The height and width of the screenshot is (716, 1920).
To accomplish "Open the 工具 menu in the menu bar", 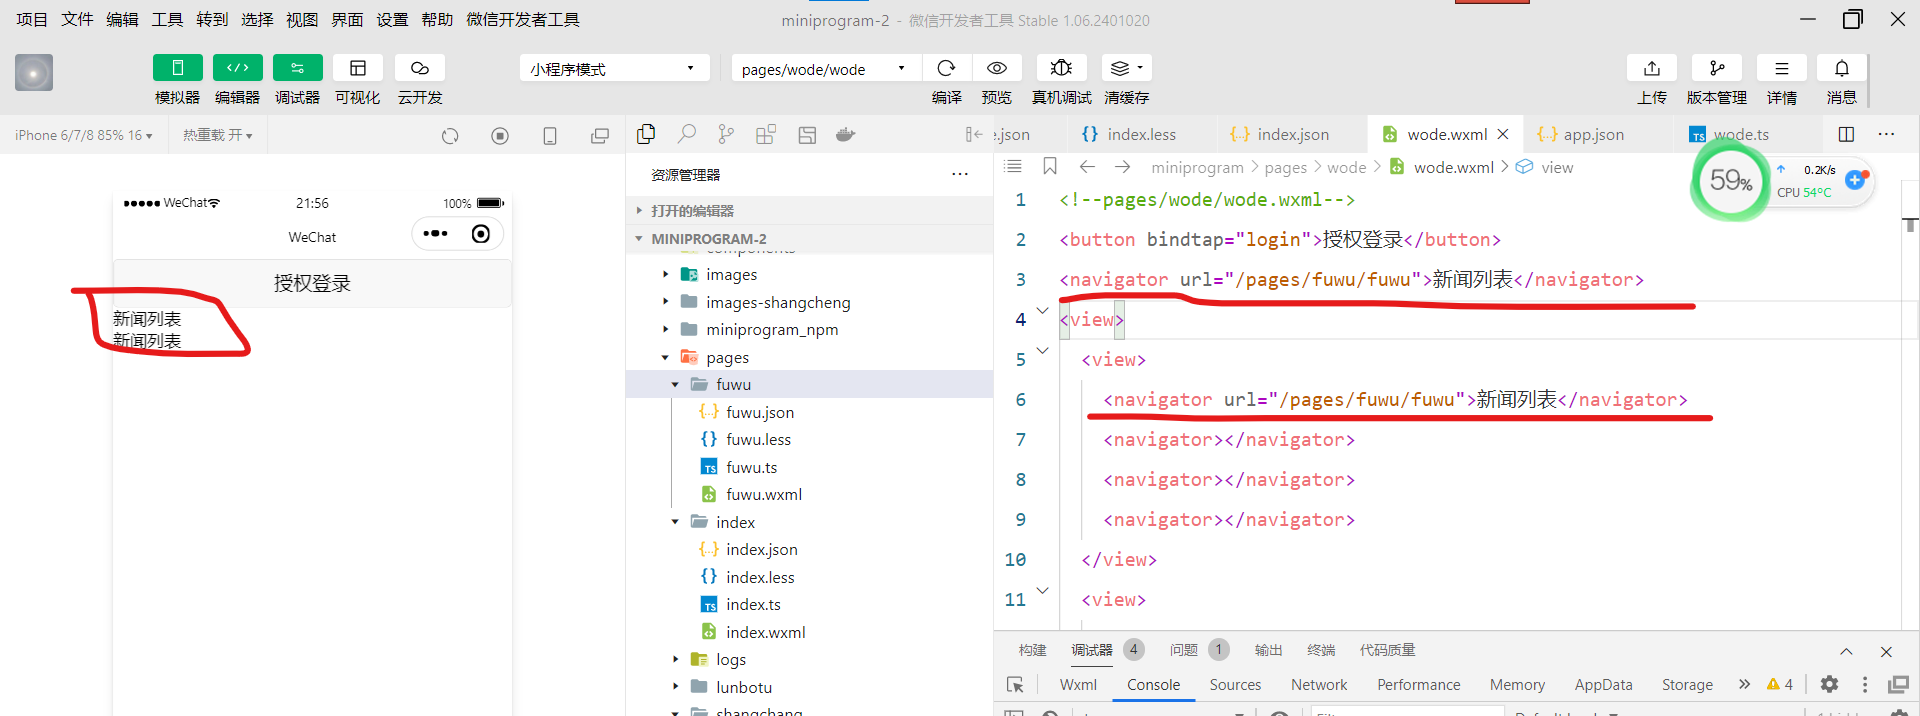I will [167, 19].
